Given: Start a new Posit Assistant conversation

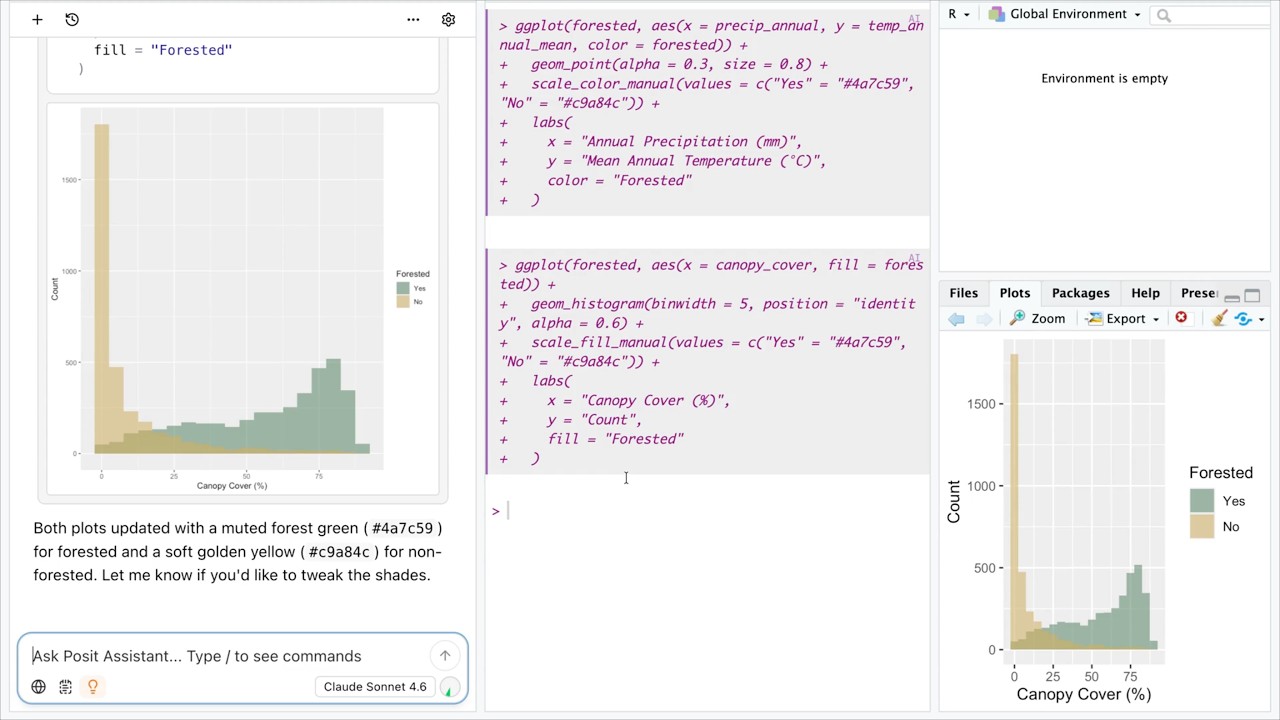Looking at the screenshot, I should (37, 19).
